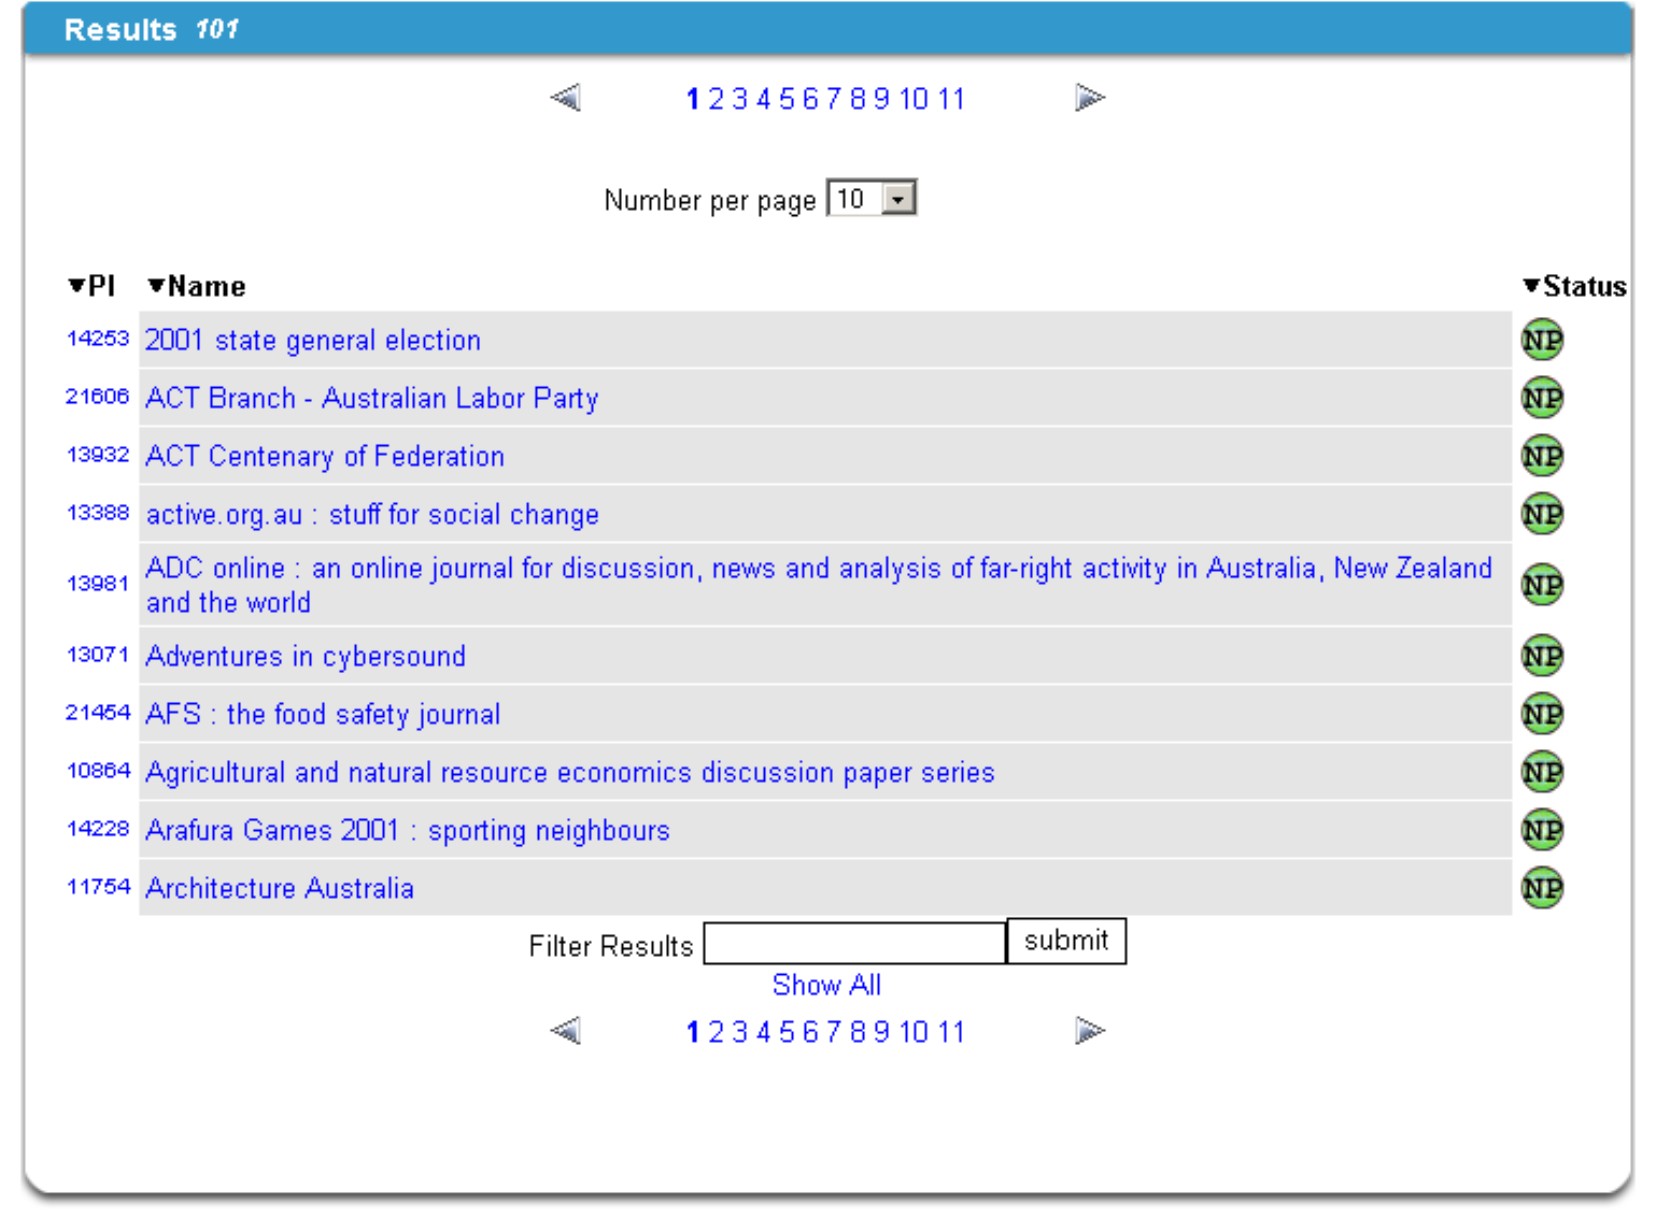Open 'active.org.au : stuff for social change'
Screen dimensions: 1671x1232
(x=372, y=515)
